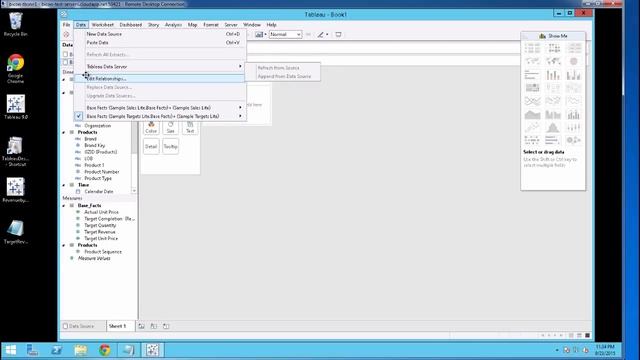Click the highlight pen toolbar icon

(321, 35)
